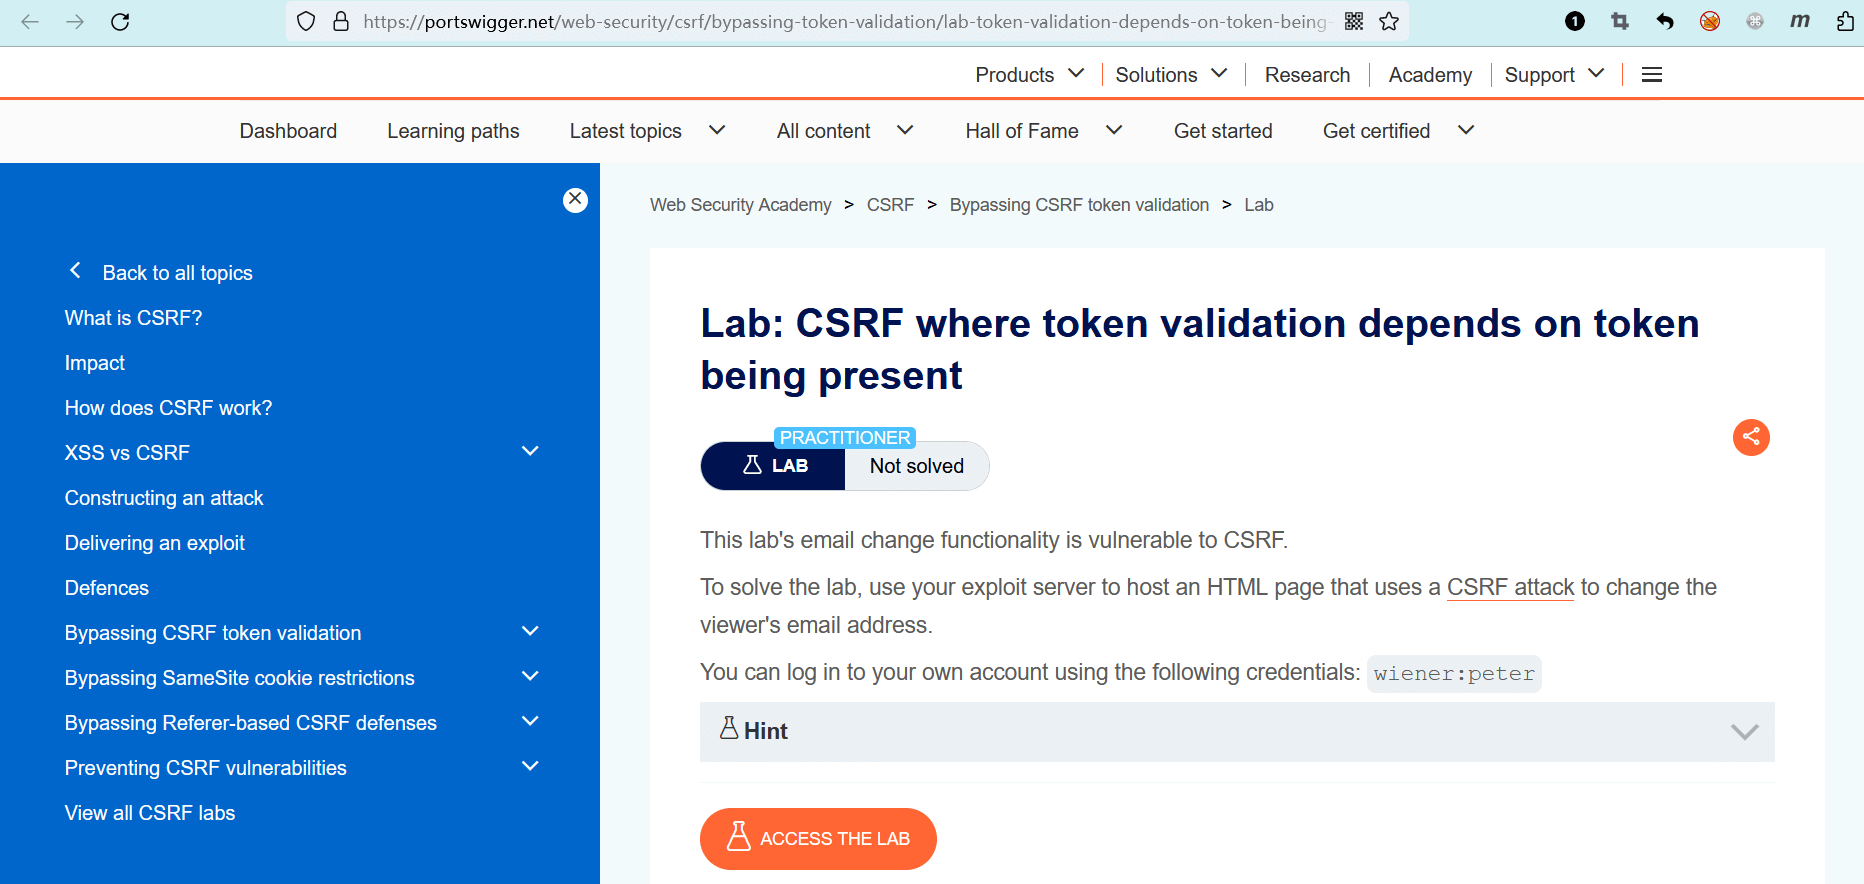Image resolution: width=1864 pixels, height=884 pixels.
Task: Open the Latest topics dropdown
Action: coord(647,131)
